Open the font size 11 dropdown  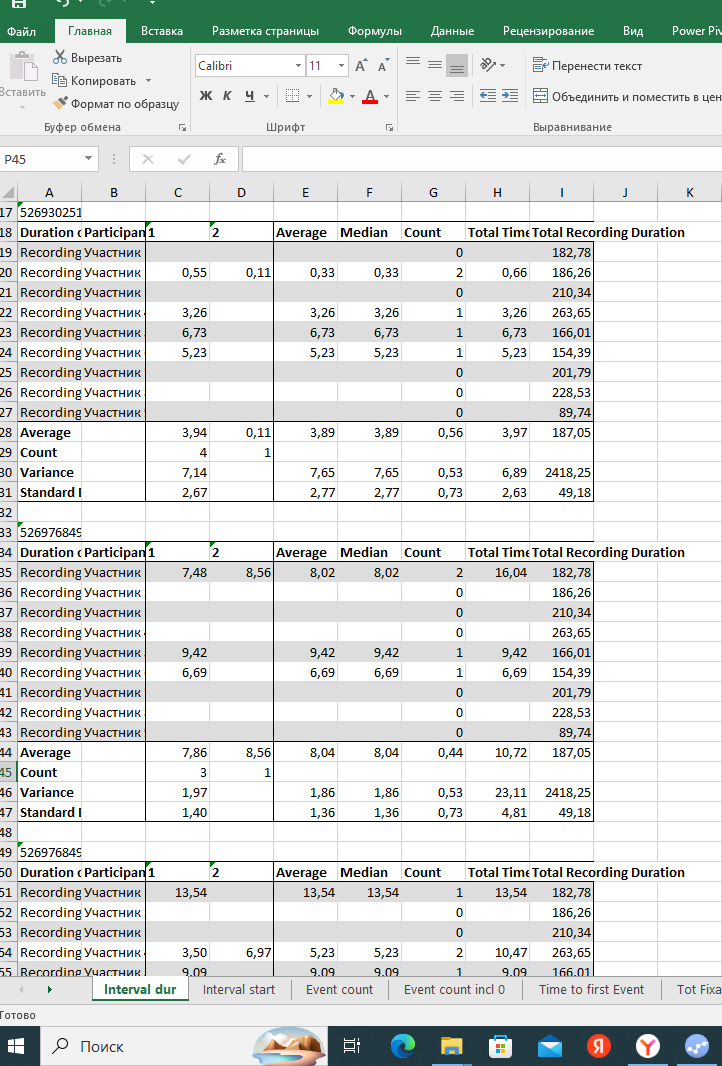pyautogui.click(x=341, y=66)
